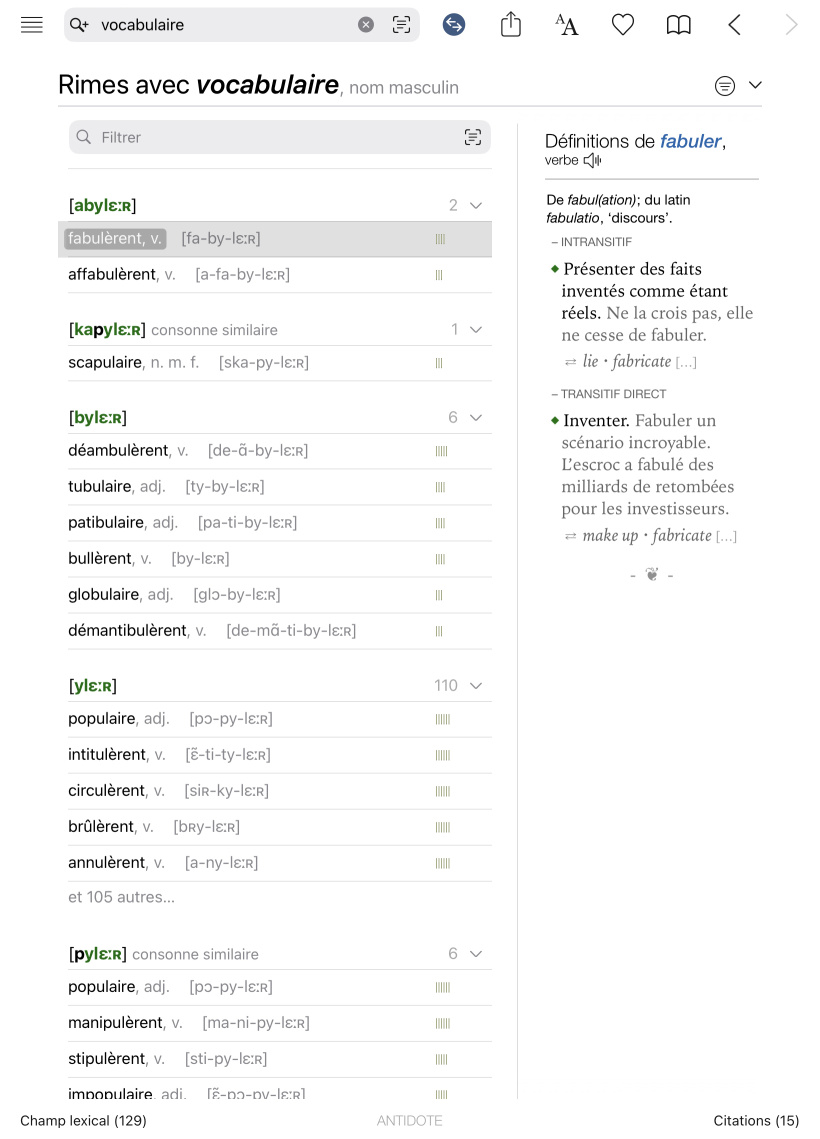Collapse the [abylɛːʀ] rhyme group
This screenshot has width=820, height=1139.
point(476,206)
